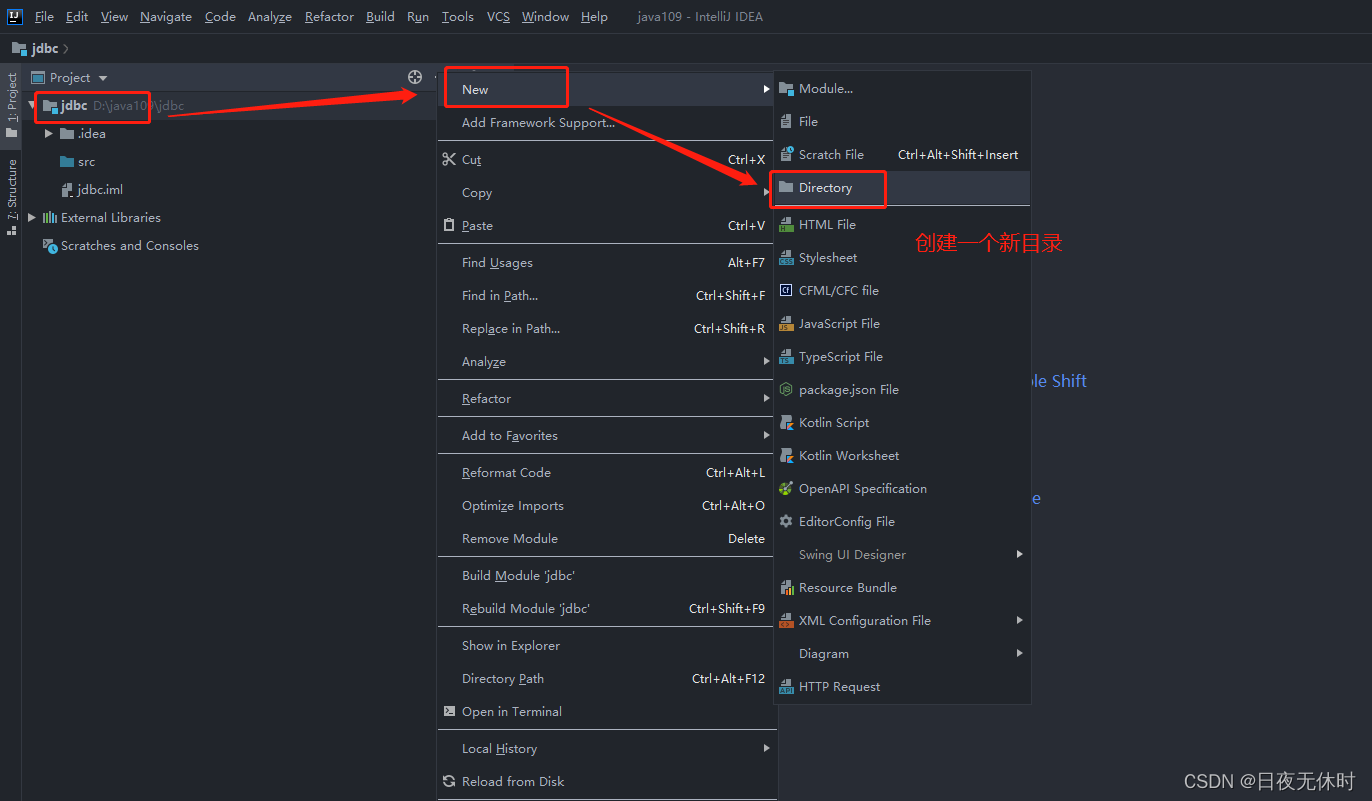Choose Directory Path entry
The width and height of the screenshot is (1372, 801).
coord(607,678)
